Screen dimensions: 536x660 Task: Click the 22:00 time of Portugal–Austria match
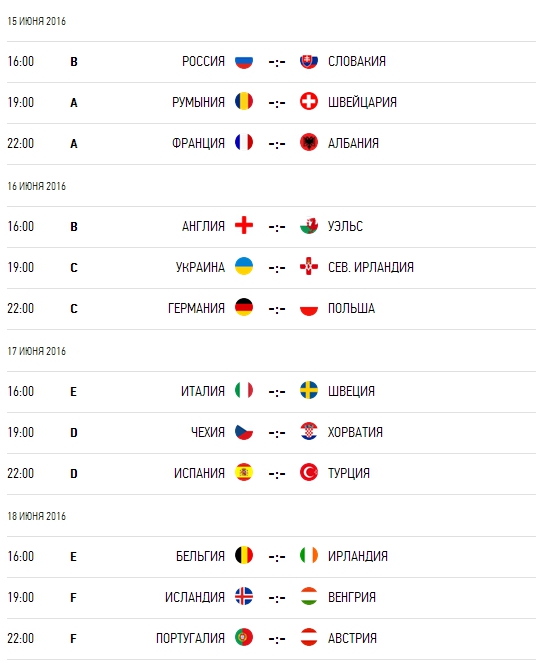pos(21,638)
